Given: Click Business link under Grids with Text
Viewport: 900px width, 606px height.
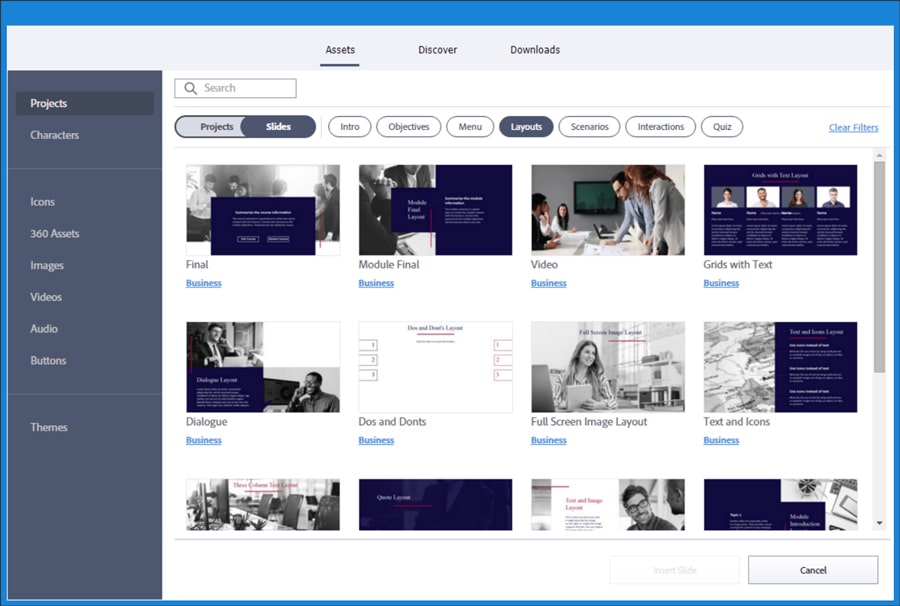Looking at the screenshot, I should click(721, 283).
